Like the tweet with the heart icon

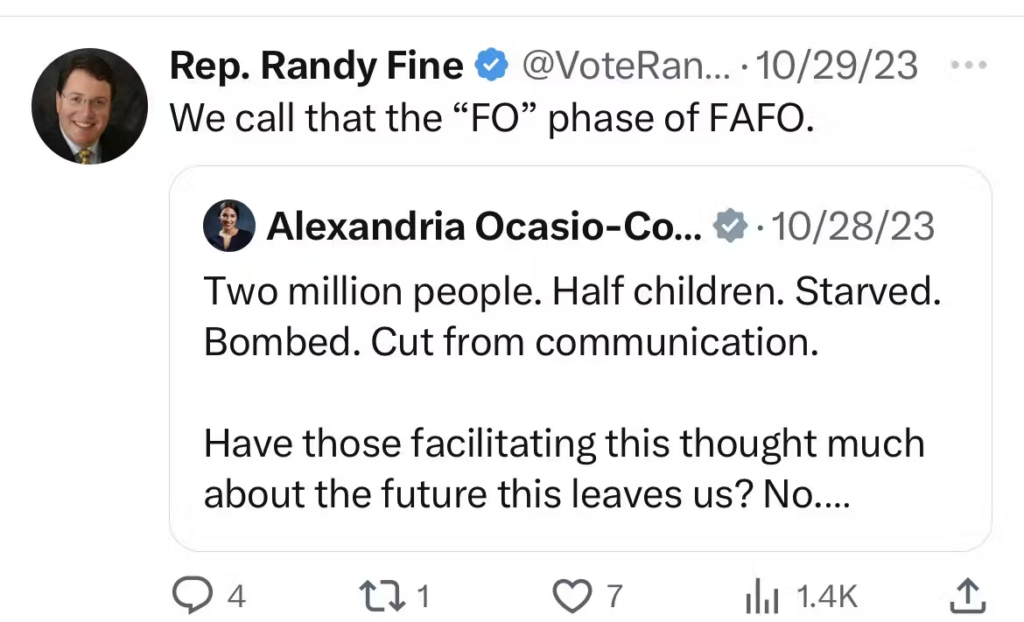pos(572,596)
